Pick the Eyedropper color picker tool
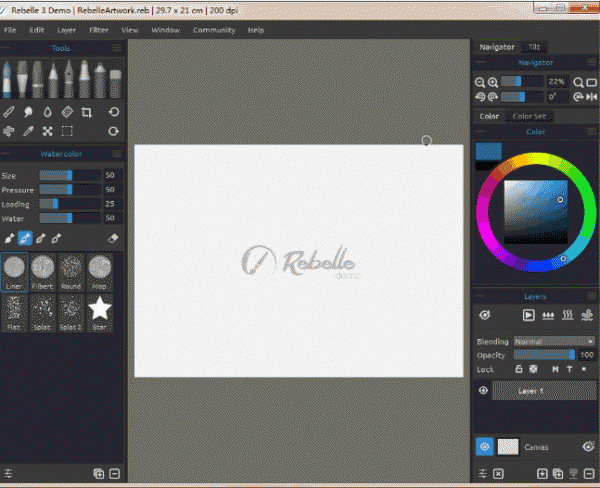The image size is (600, 488). pos(29,131)
